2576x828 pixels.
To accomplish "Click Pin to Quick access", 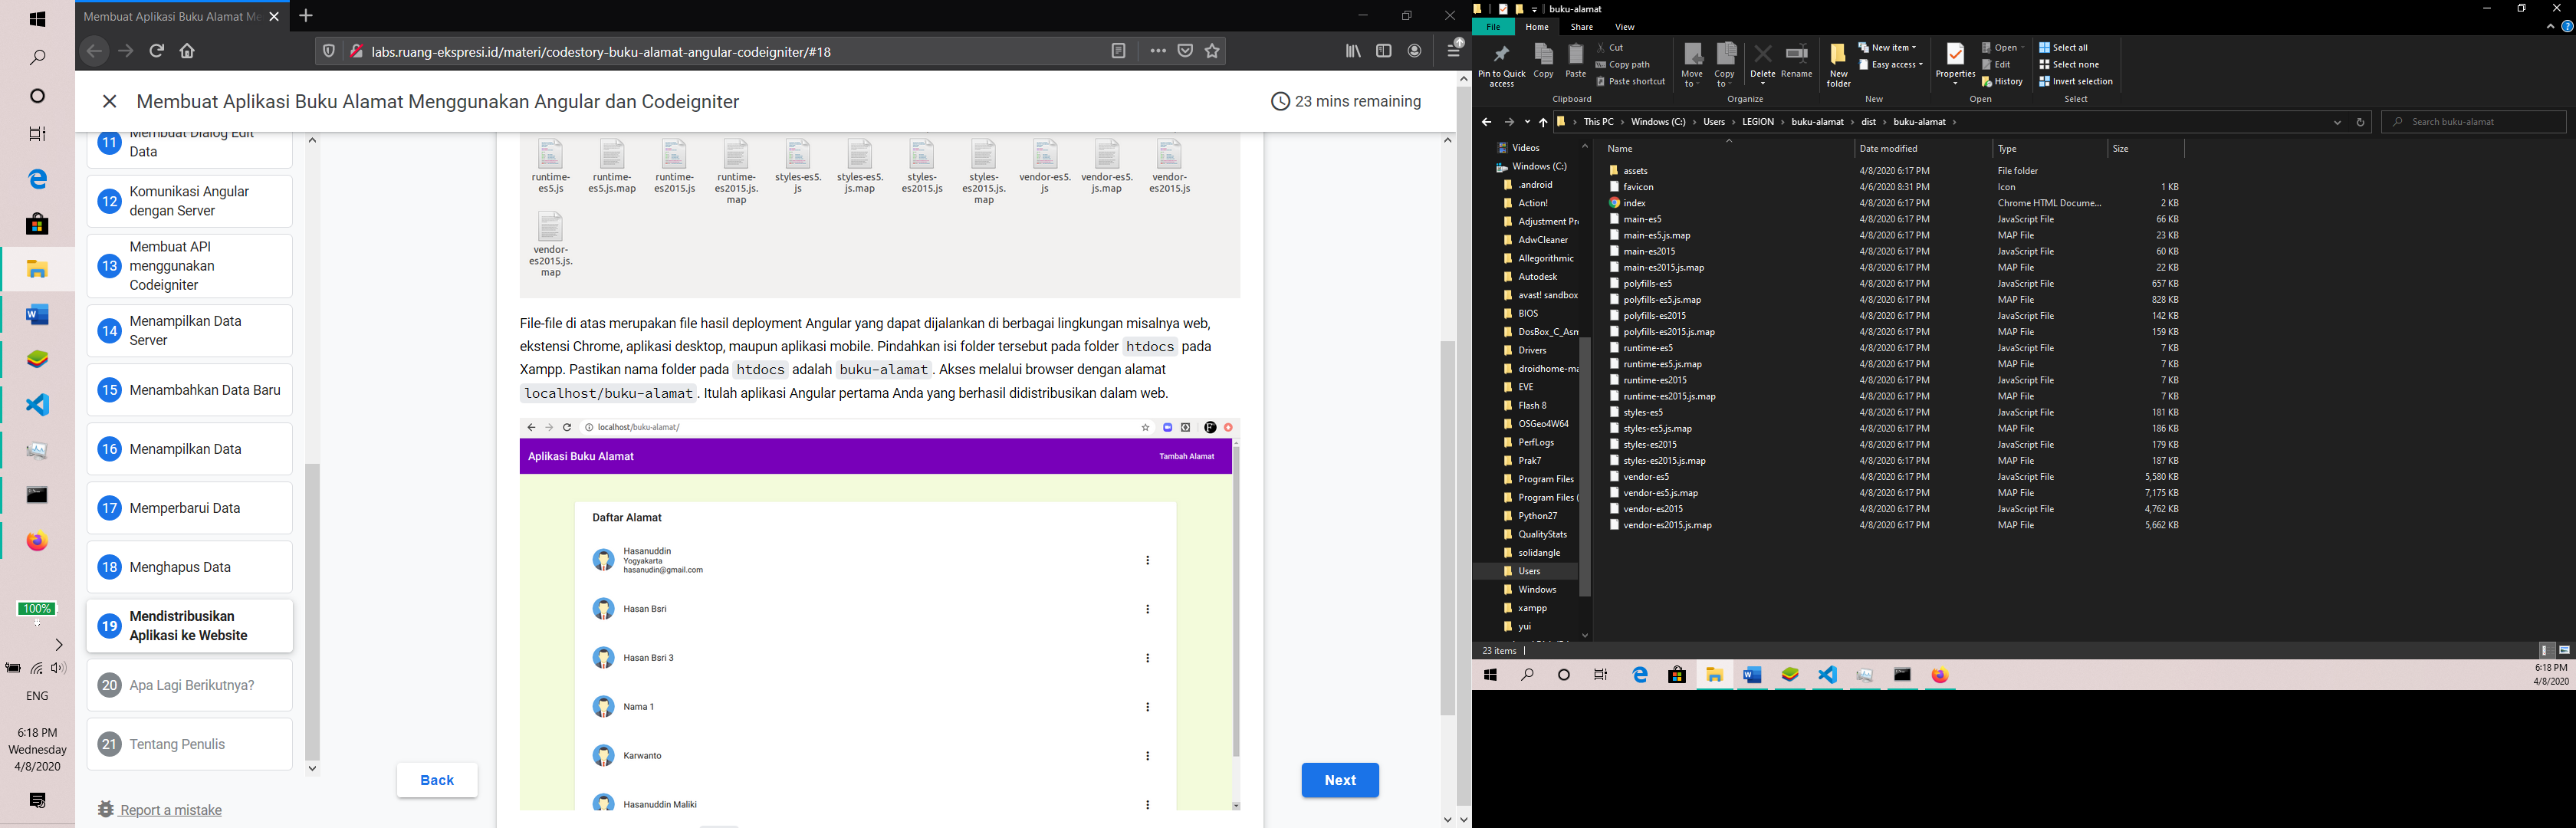I will (1501, 65).
